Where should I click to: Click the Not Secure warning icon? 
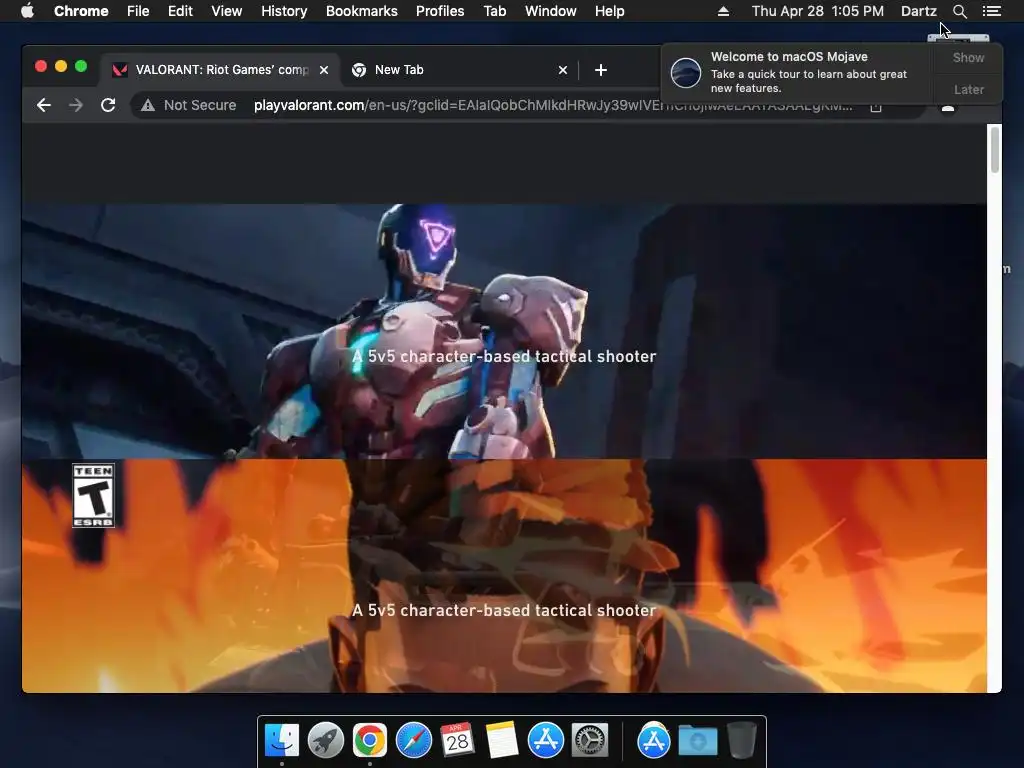(x=148, y=105)
